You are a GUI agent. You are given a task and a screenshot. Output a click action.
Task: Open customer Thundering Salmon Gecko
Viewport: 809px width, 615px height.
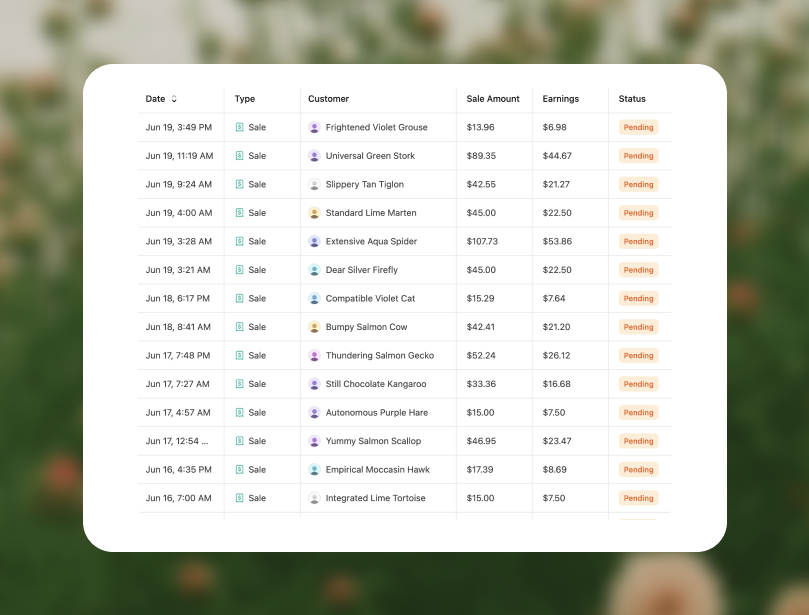point(380,355)
